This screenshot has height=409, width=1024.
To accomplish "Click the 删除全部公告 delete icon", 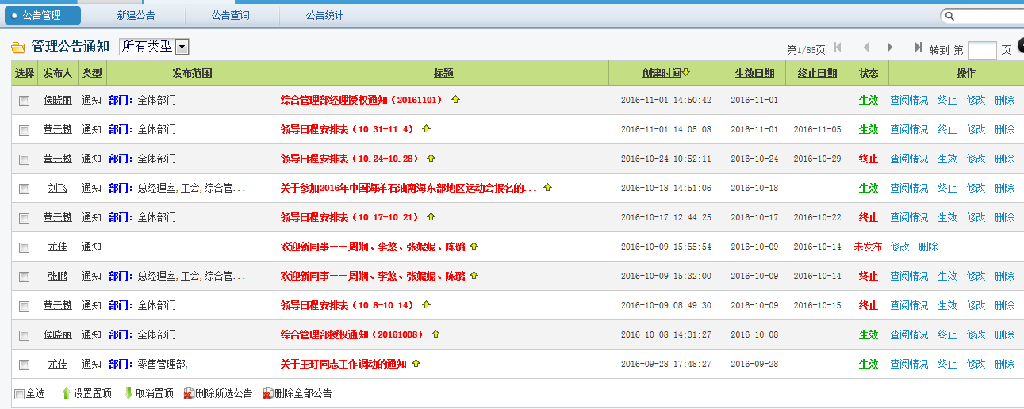I will tap(267, 394).
